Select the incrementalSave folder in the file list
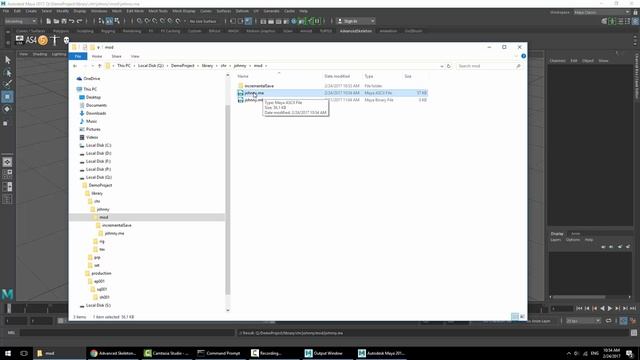640x360 pixels. 259,86
